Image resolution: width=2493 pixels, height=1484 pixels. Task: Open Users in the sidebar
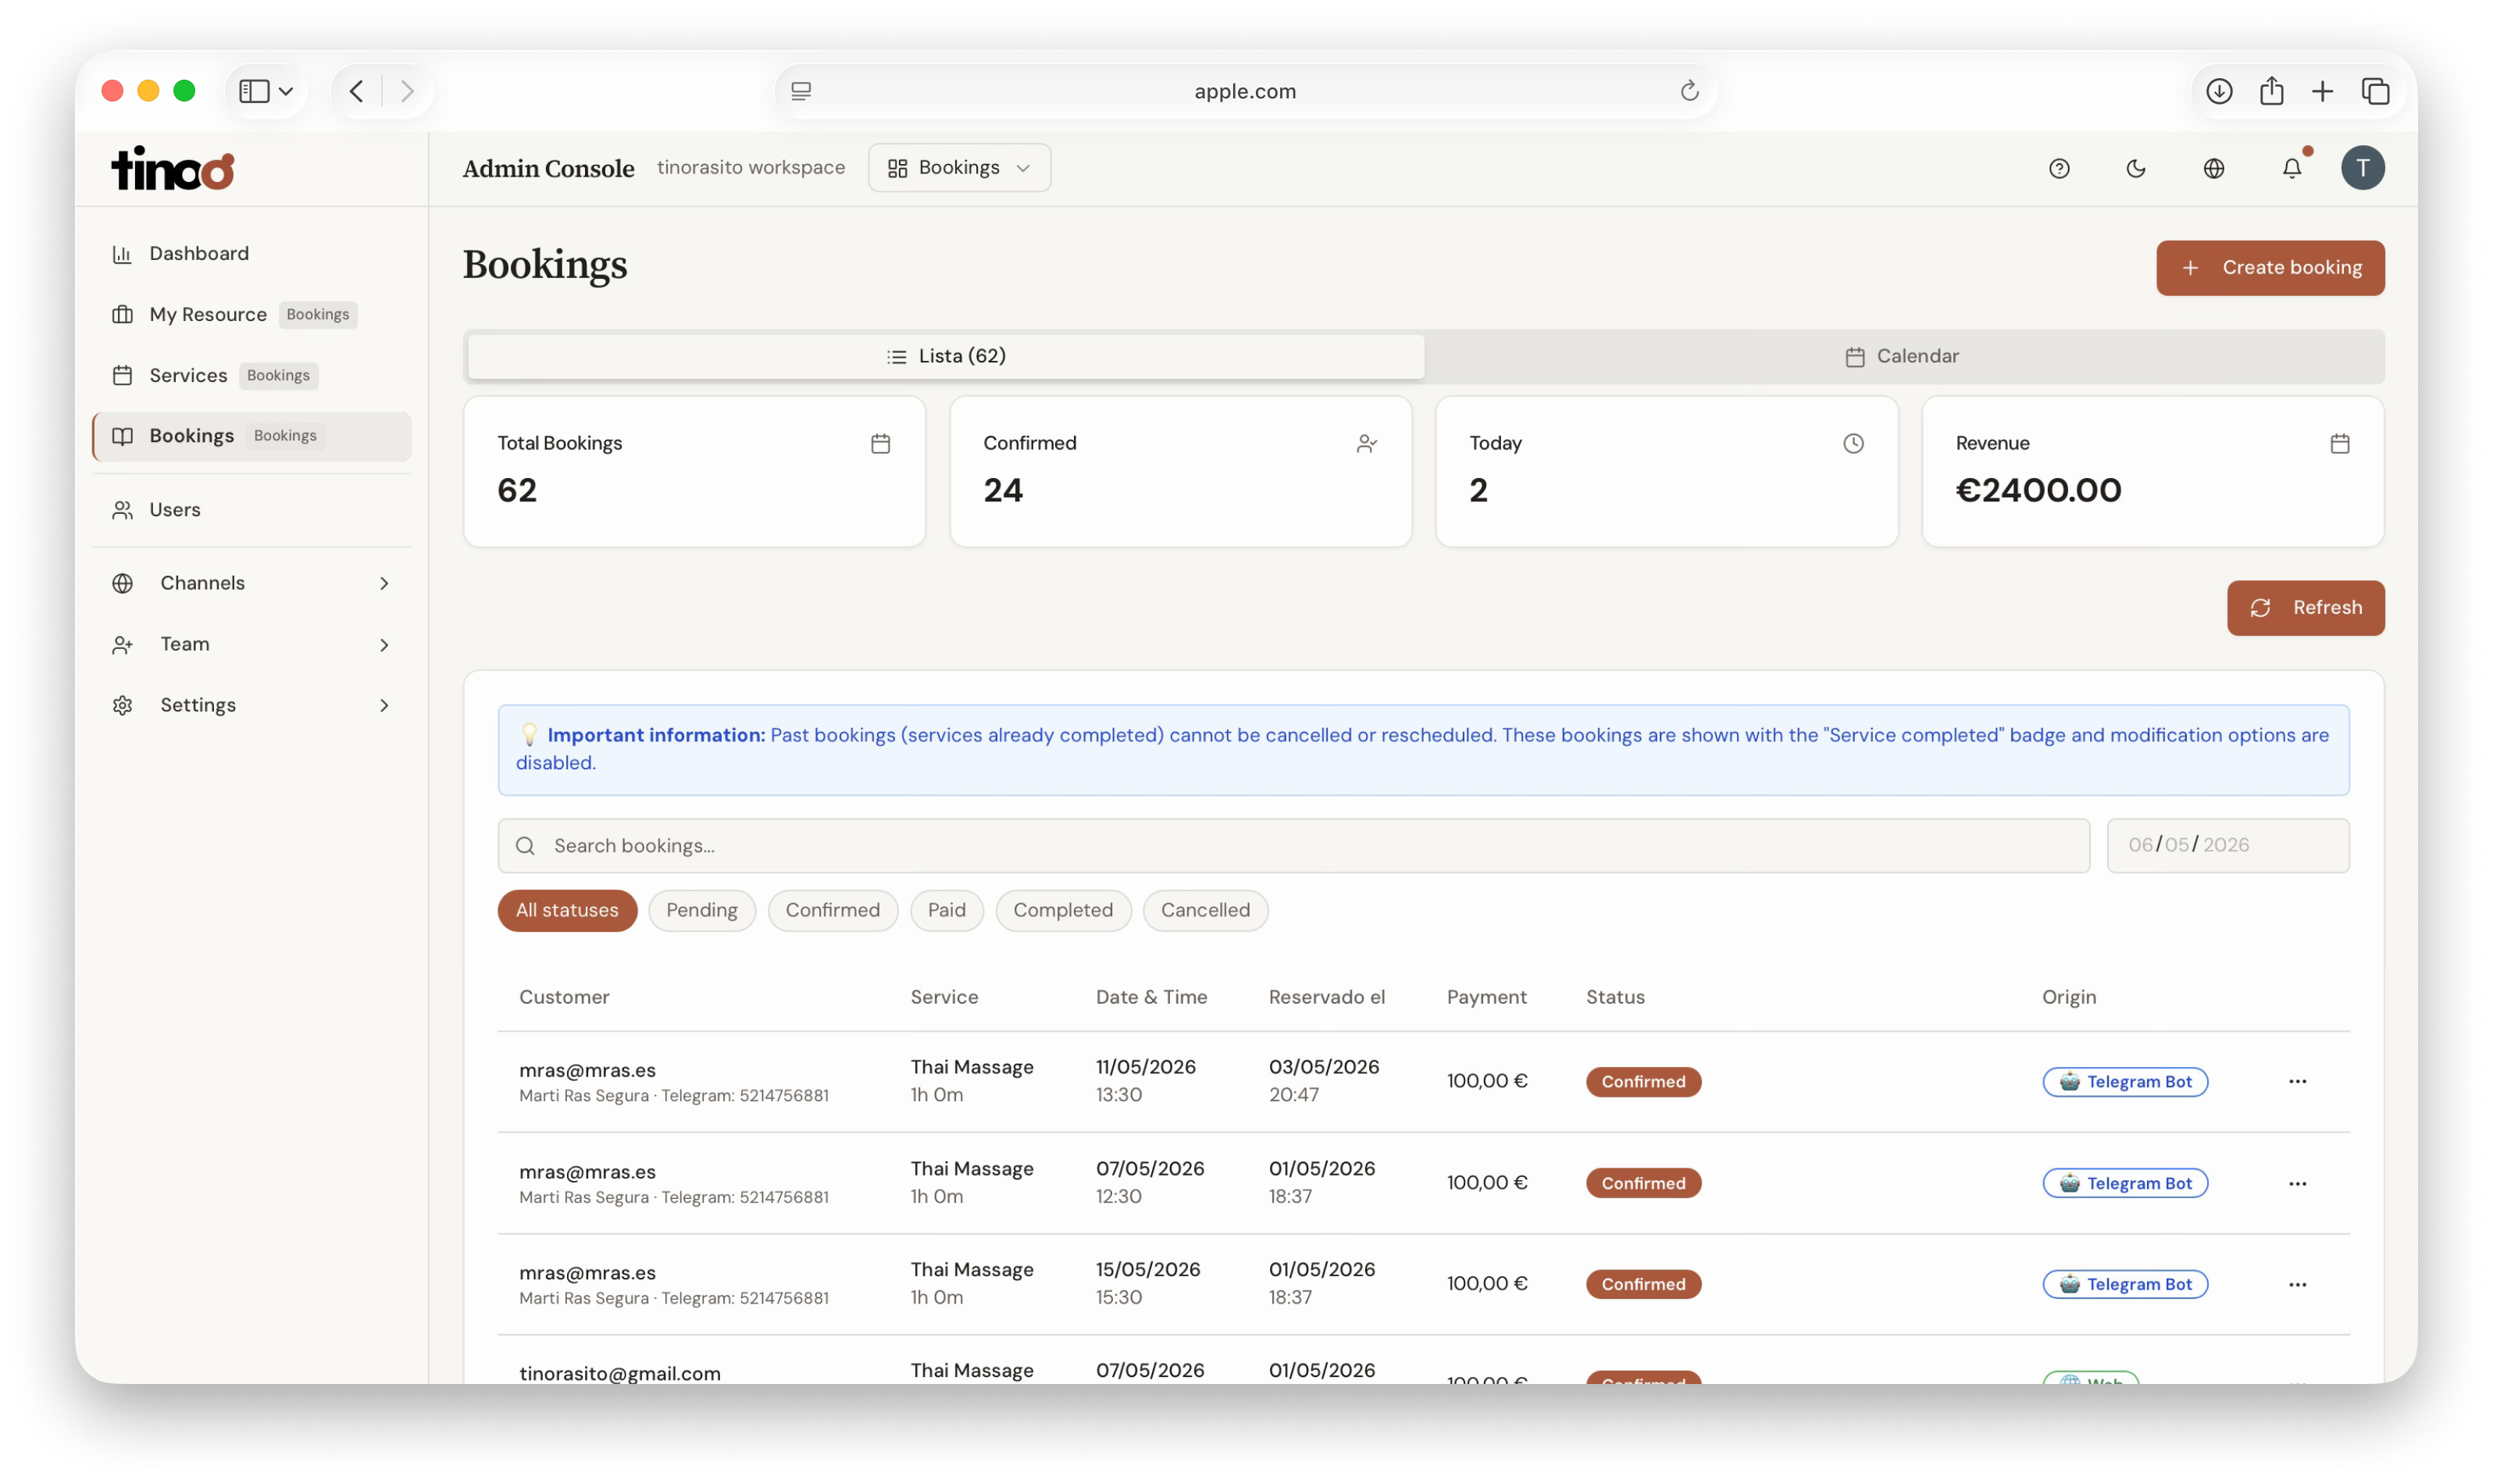pos(251,510)
